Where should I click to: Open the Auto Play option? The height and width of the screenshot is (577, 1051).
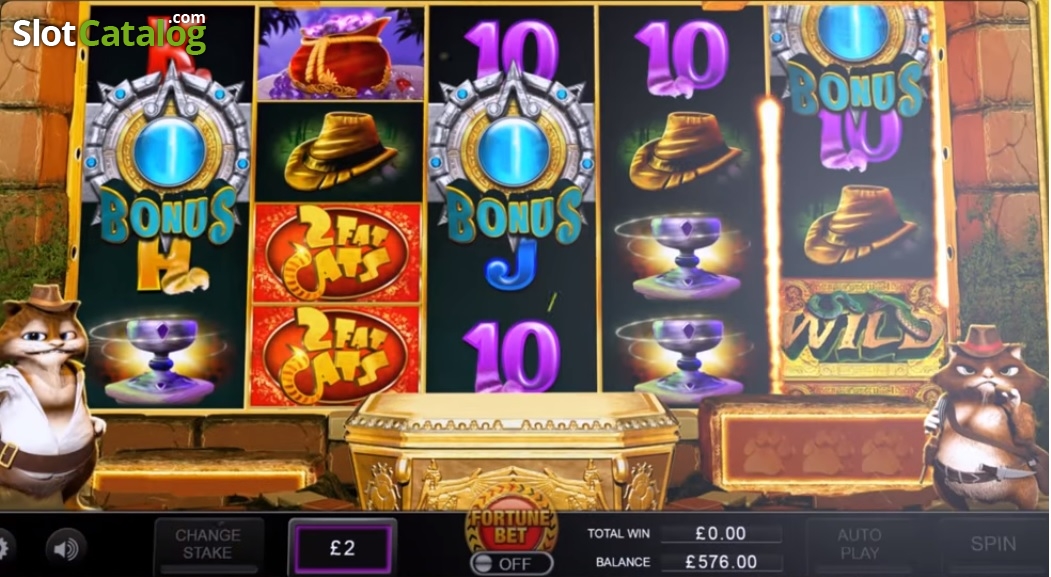point(859,544)
